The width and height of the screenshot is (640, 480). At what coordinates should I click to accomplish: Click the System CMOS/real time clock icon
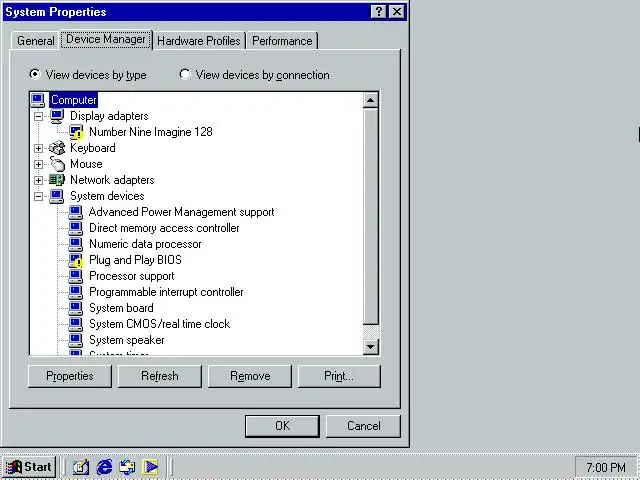click(76, 324)
